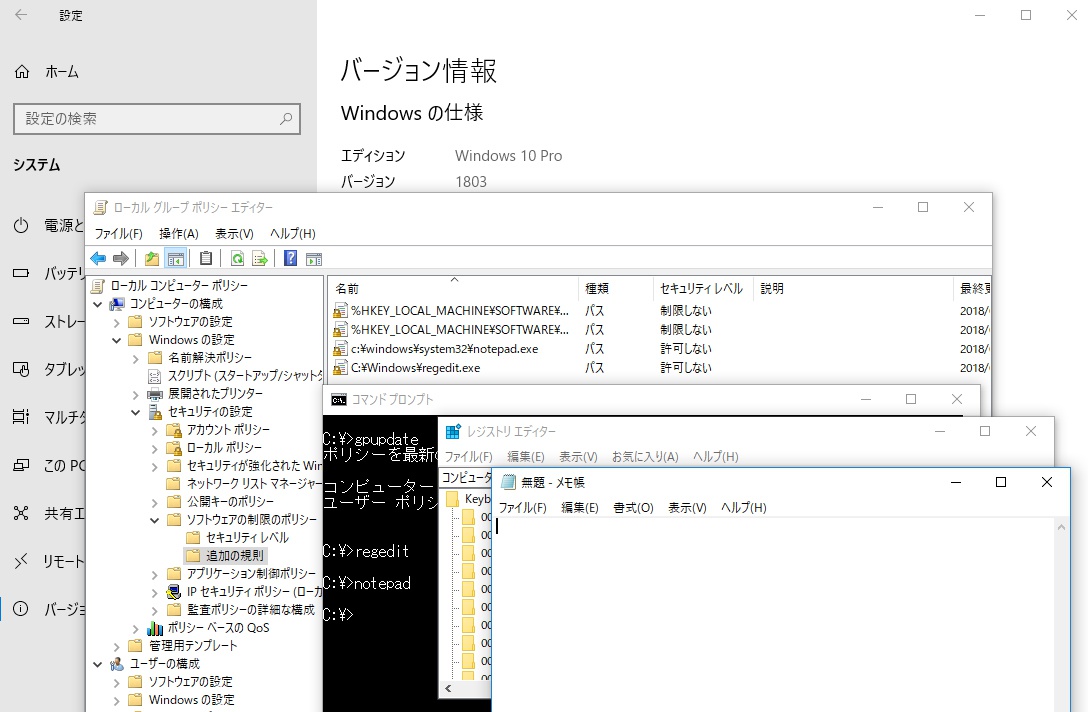Expand ソフトウェアの設定 under コンピューターの構成
Viewport: 1088px width, 712px height.
[x=117, y=322]
